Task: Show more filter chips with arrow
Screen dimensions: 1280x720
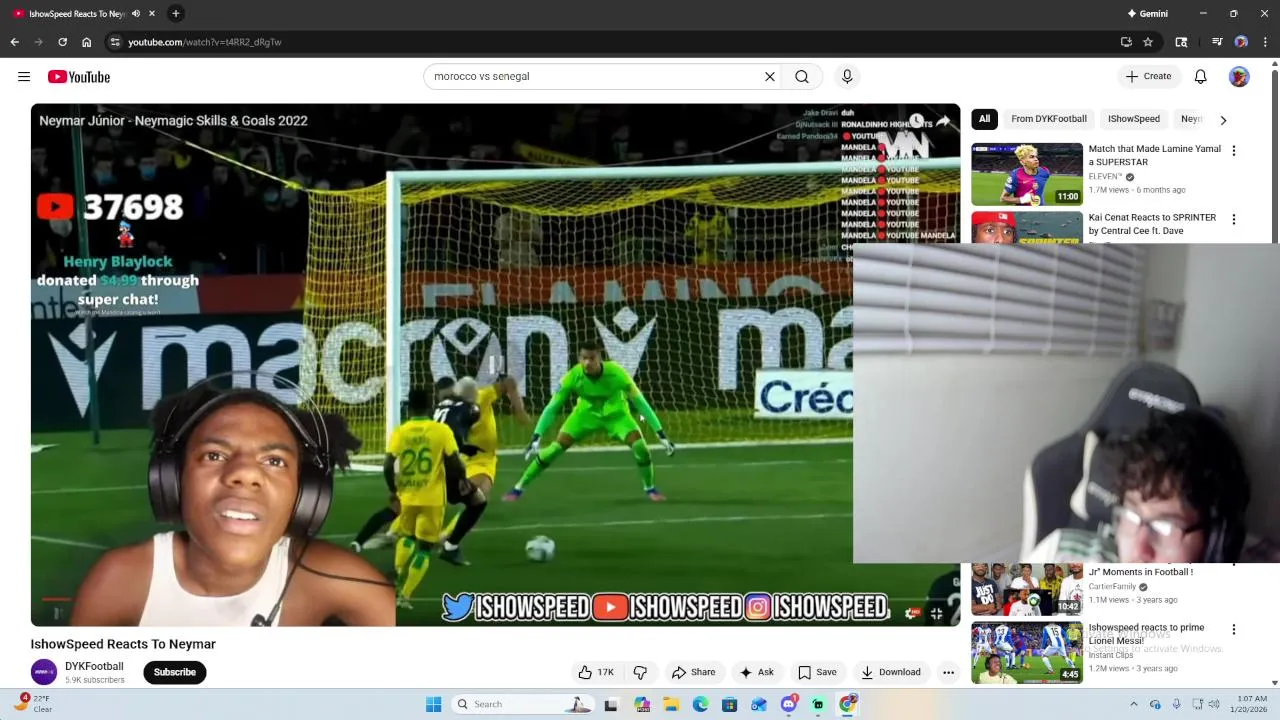Action: pyautogui.click(x=1223, y=120)
